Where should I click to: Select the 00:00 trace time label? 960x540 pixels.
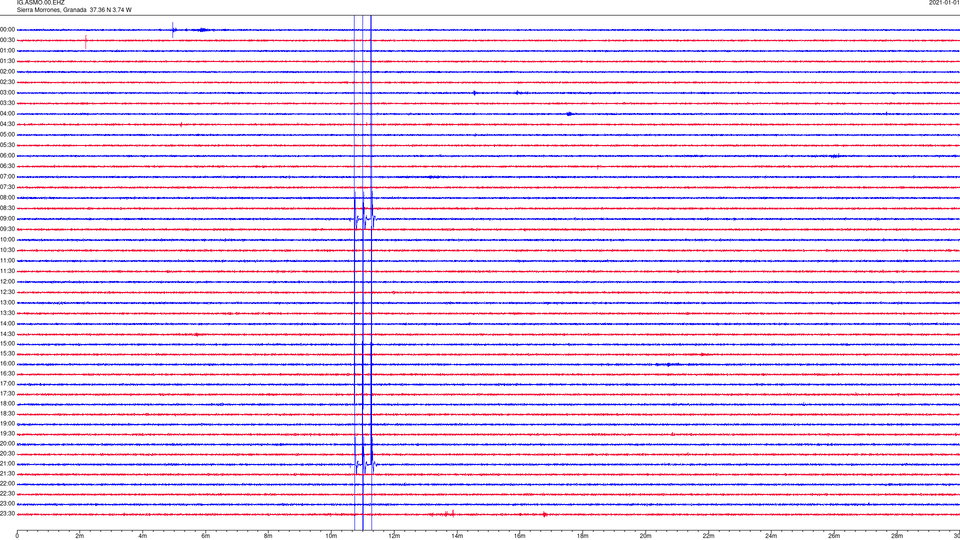pyautogui.click(x=7, y=29)
